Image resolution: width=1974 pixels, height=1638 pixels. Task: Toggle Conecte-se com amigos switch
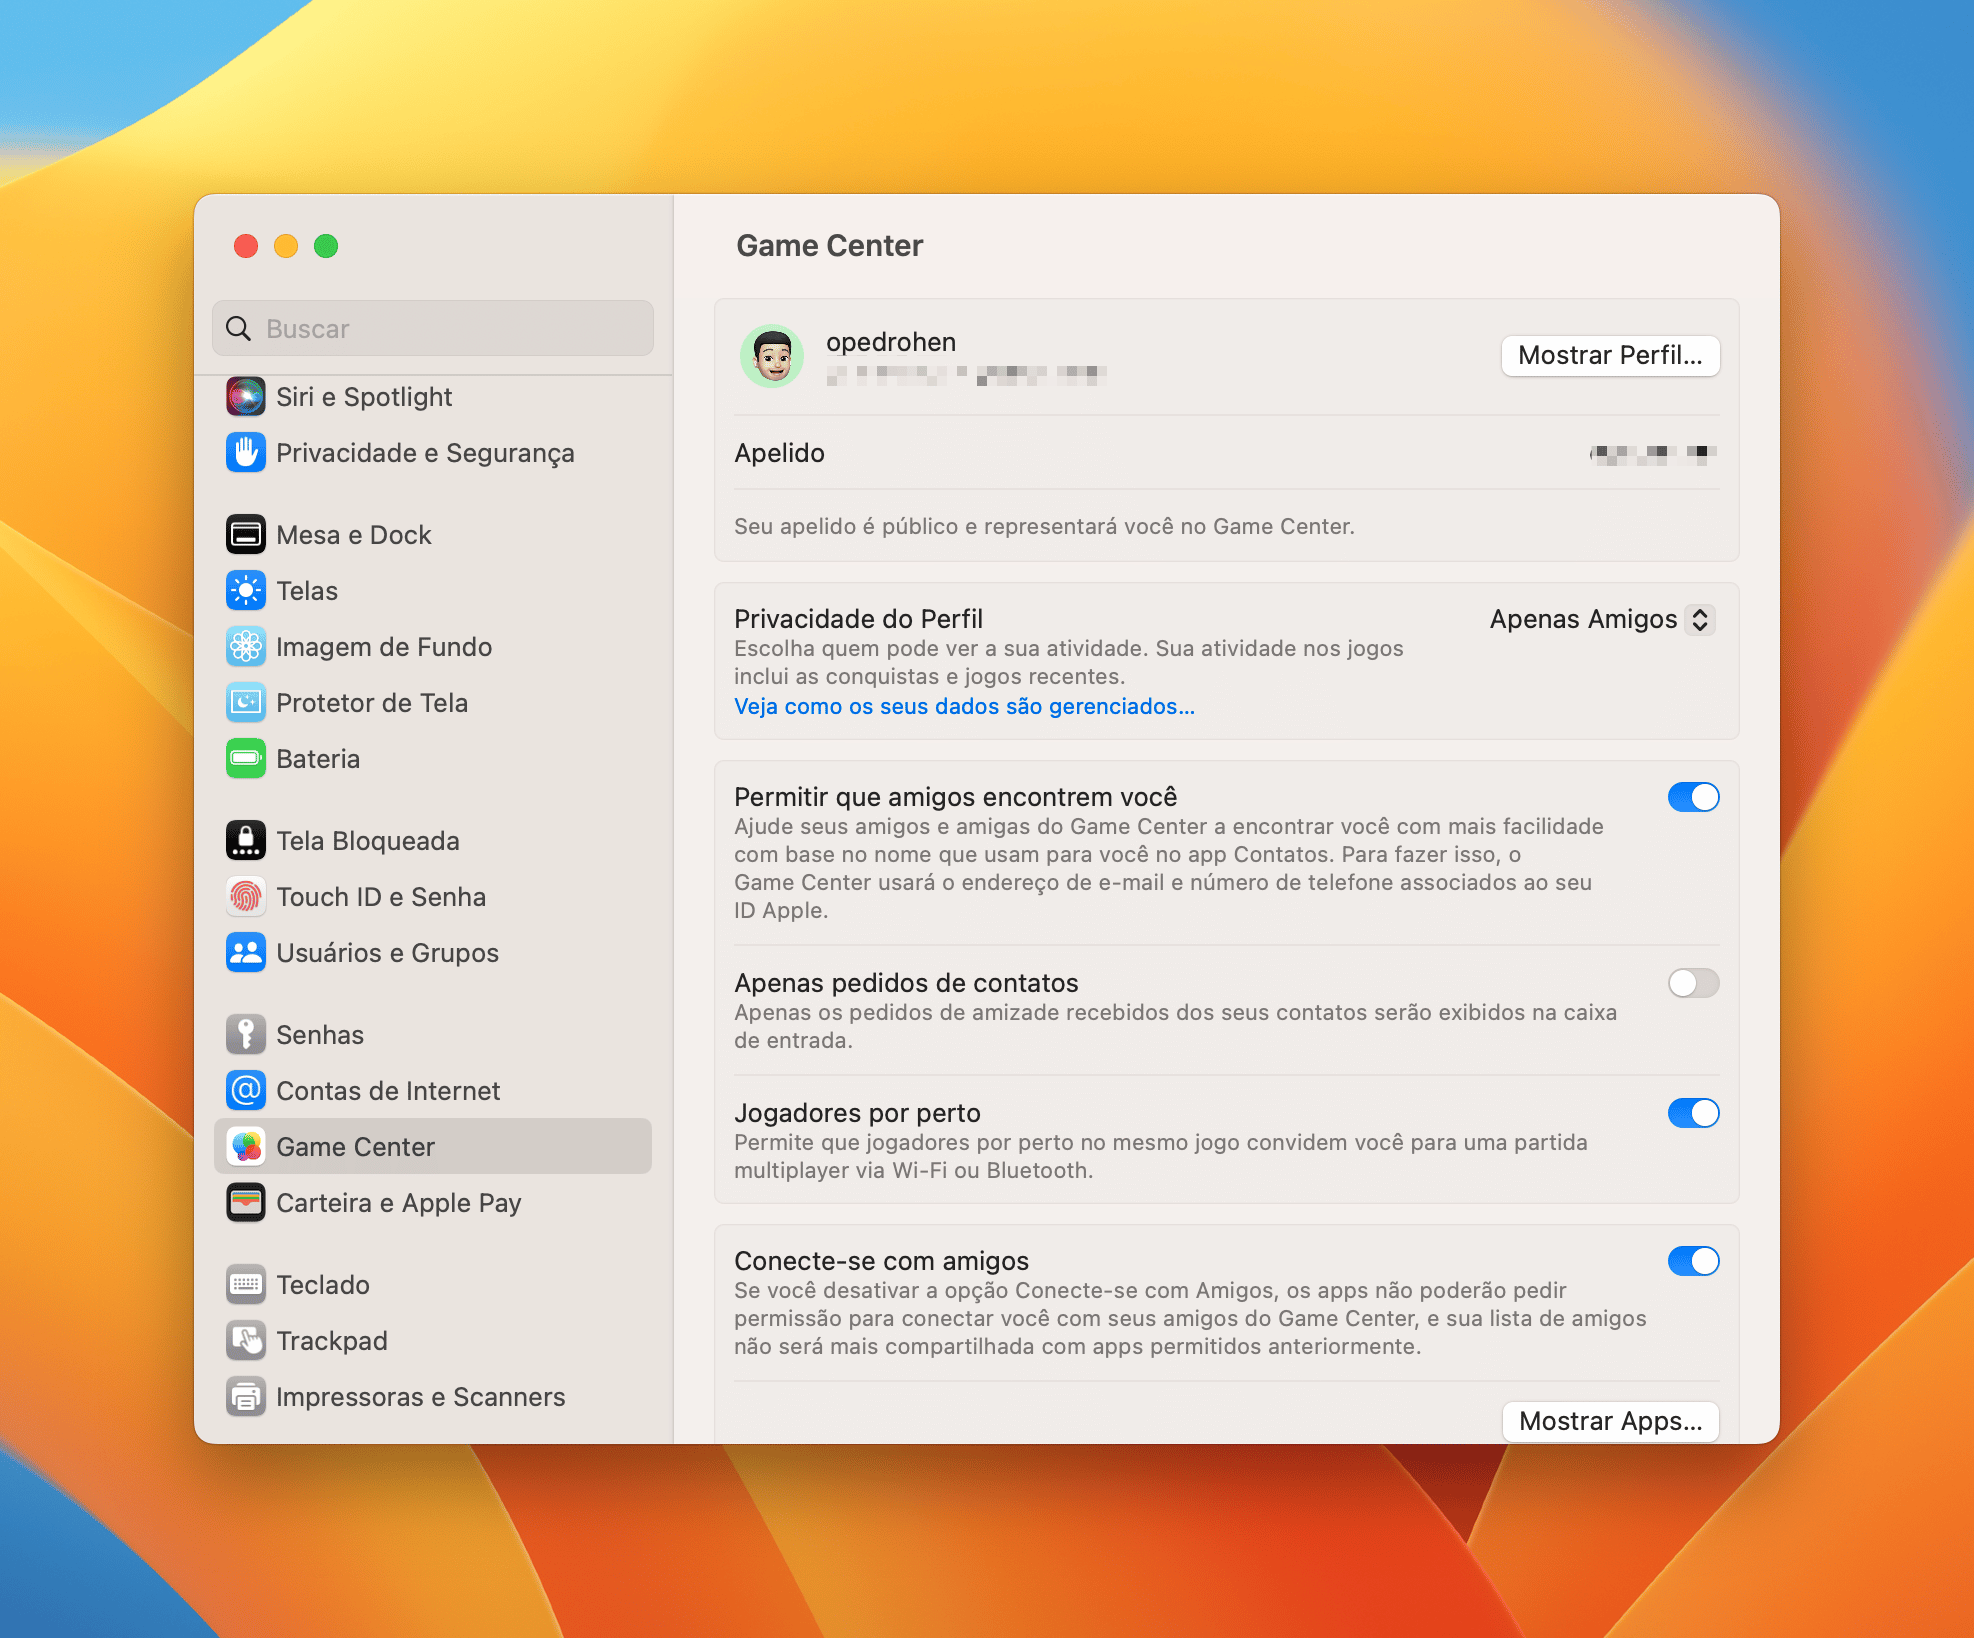(1690, 1261)
